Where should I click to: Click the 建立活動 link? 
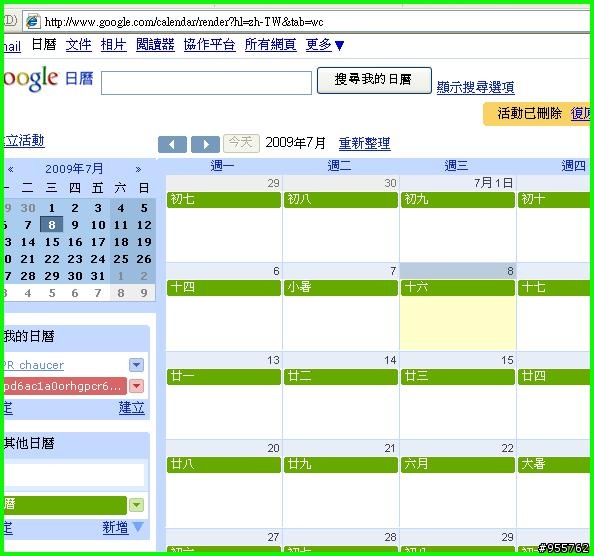point(24,141)
